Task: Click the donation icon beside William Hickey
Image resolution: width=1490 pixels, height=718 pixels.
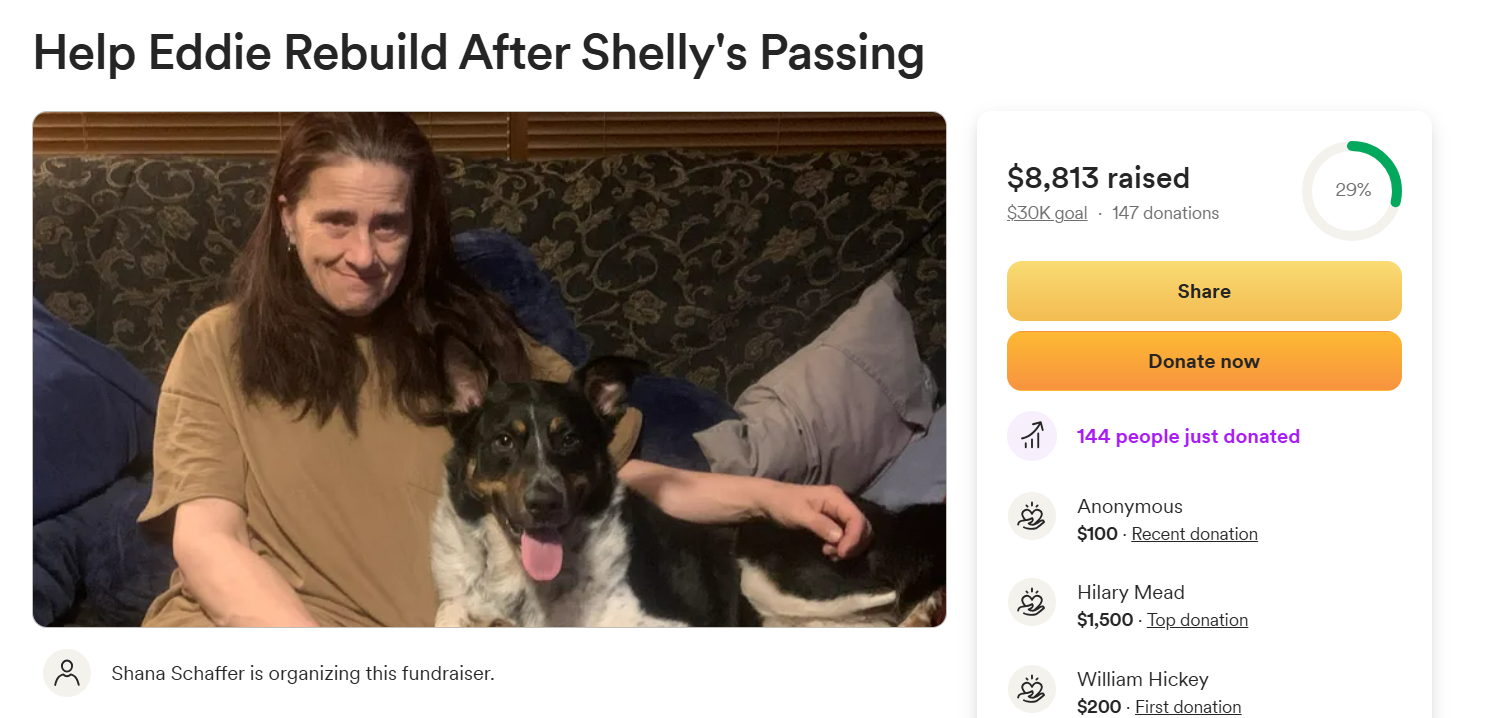Action: pyautogui.click(x=1032, y=689)
